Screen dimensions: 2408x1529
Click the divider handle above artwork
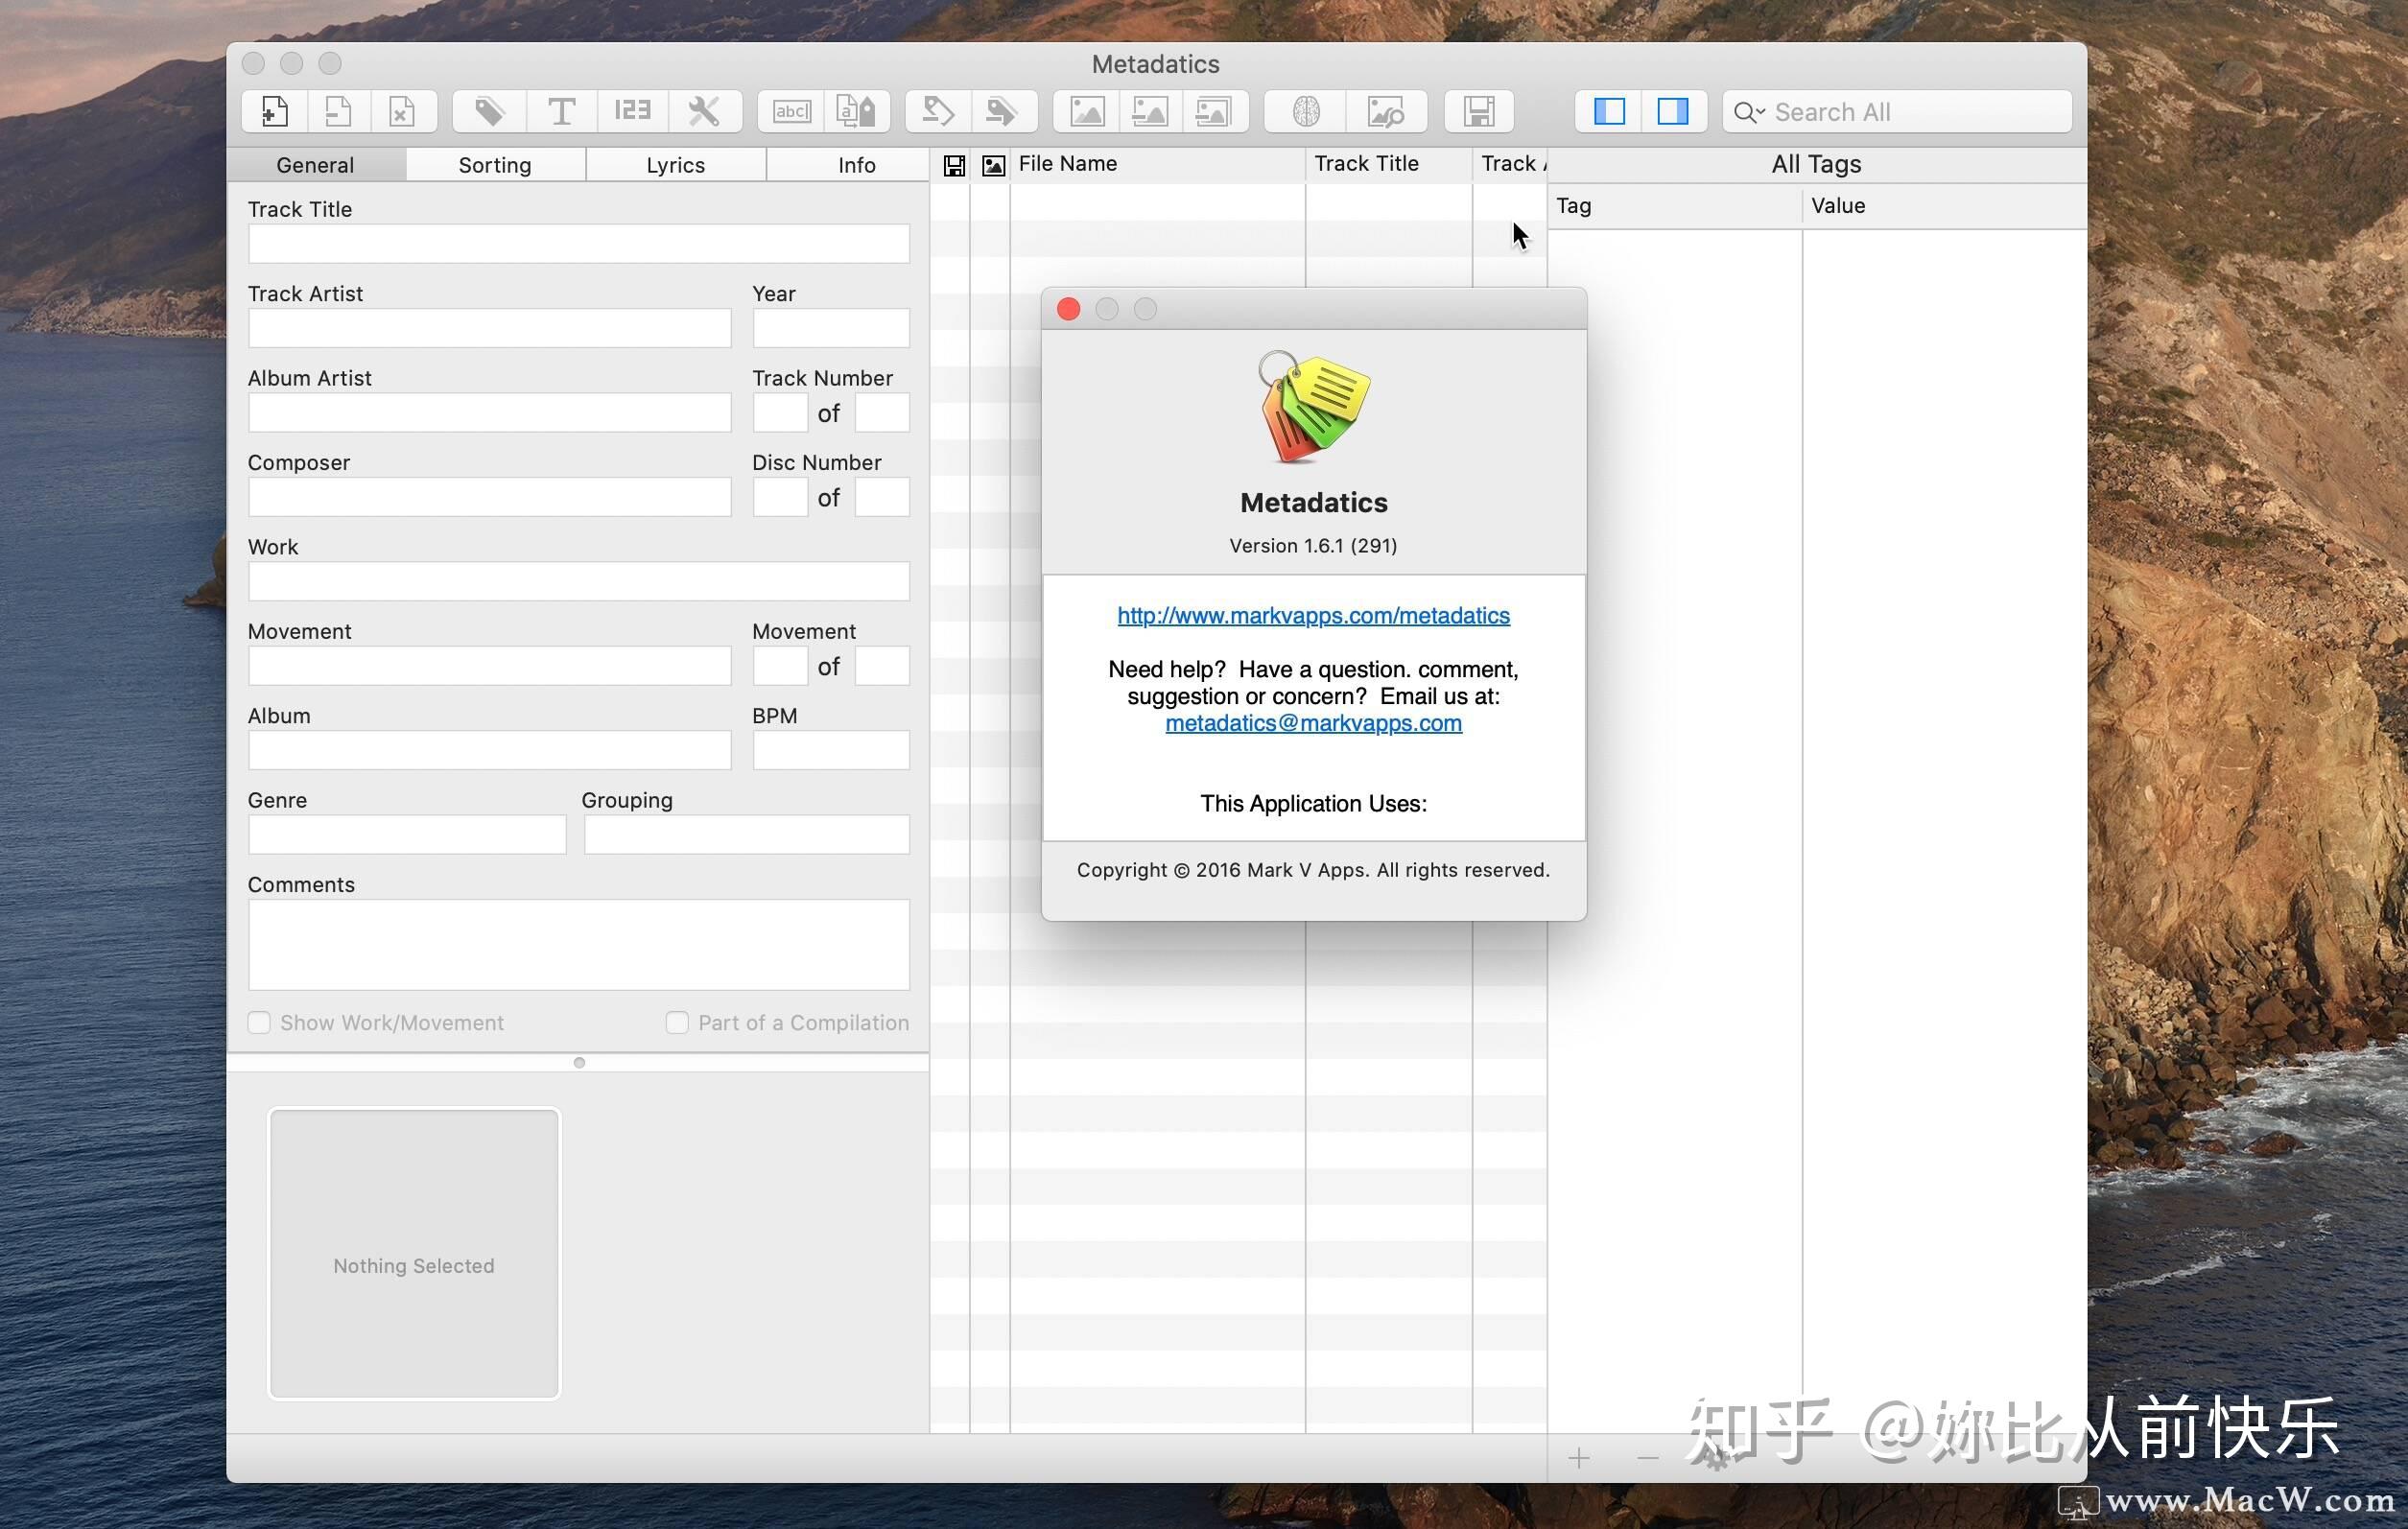click(x=579, y=1062)
